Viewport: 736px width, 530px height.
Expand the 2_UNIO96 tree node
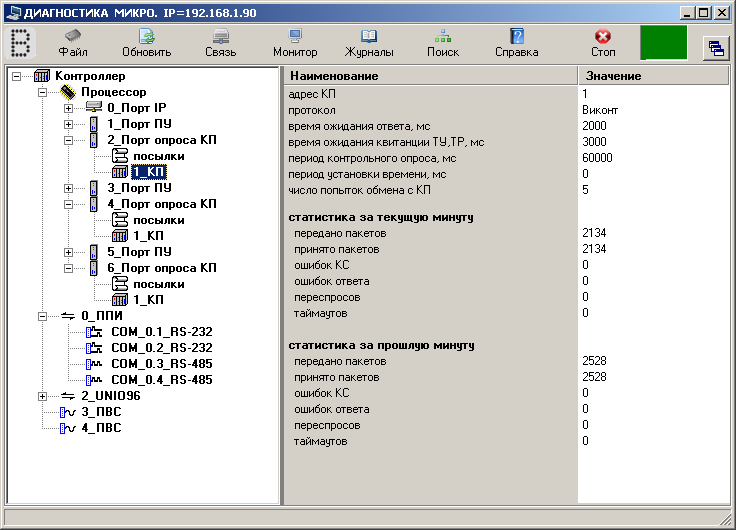(43, 396)
